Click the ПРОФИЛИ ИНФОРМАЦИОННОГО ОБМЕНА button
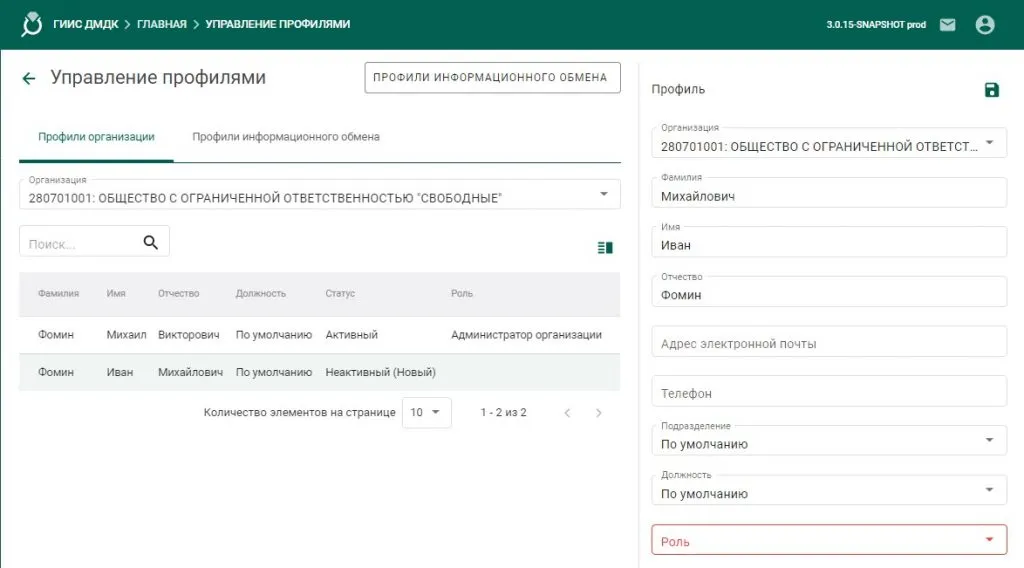This screenshot has height=568, width=1024. [x=492, y=78]
